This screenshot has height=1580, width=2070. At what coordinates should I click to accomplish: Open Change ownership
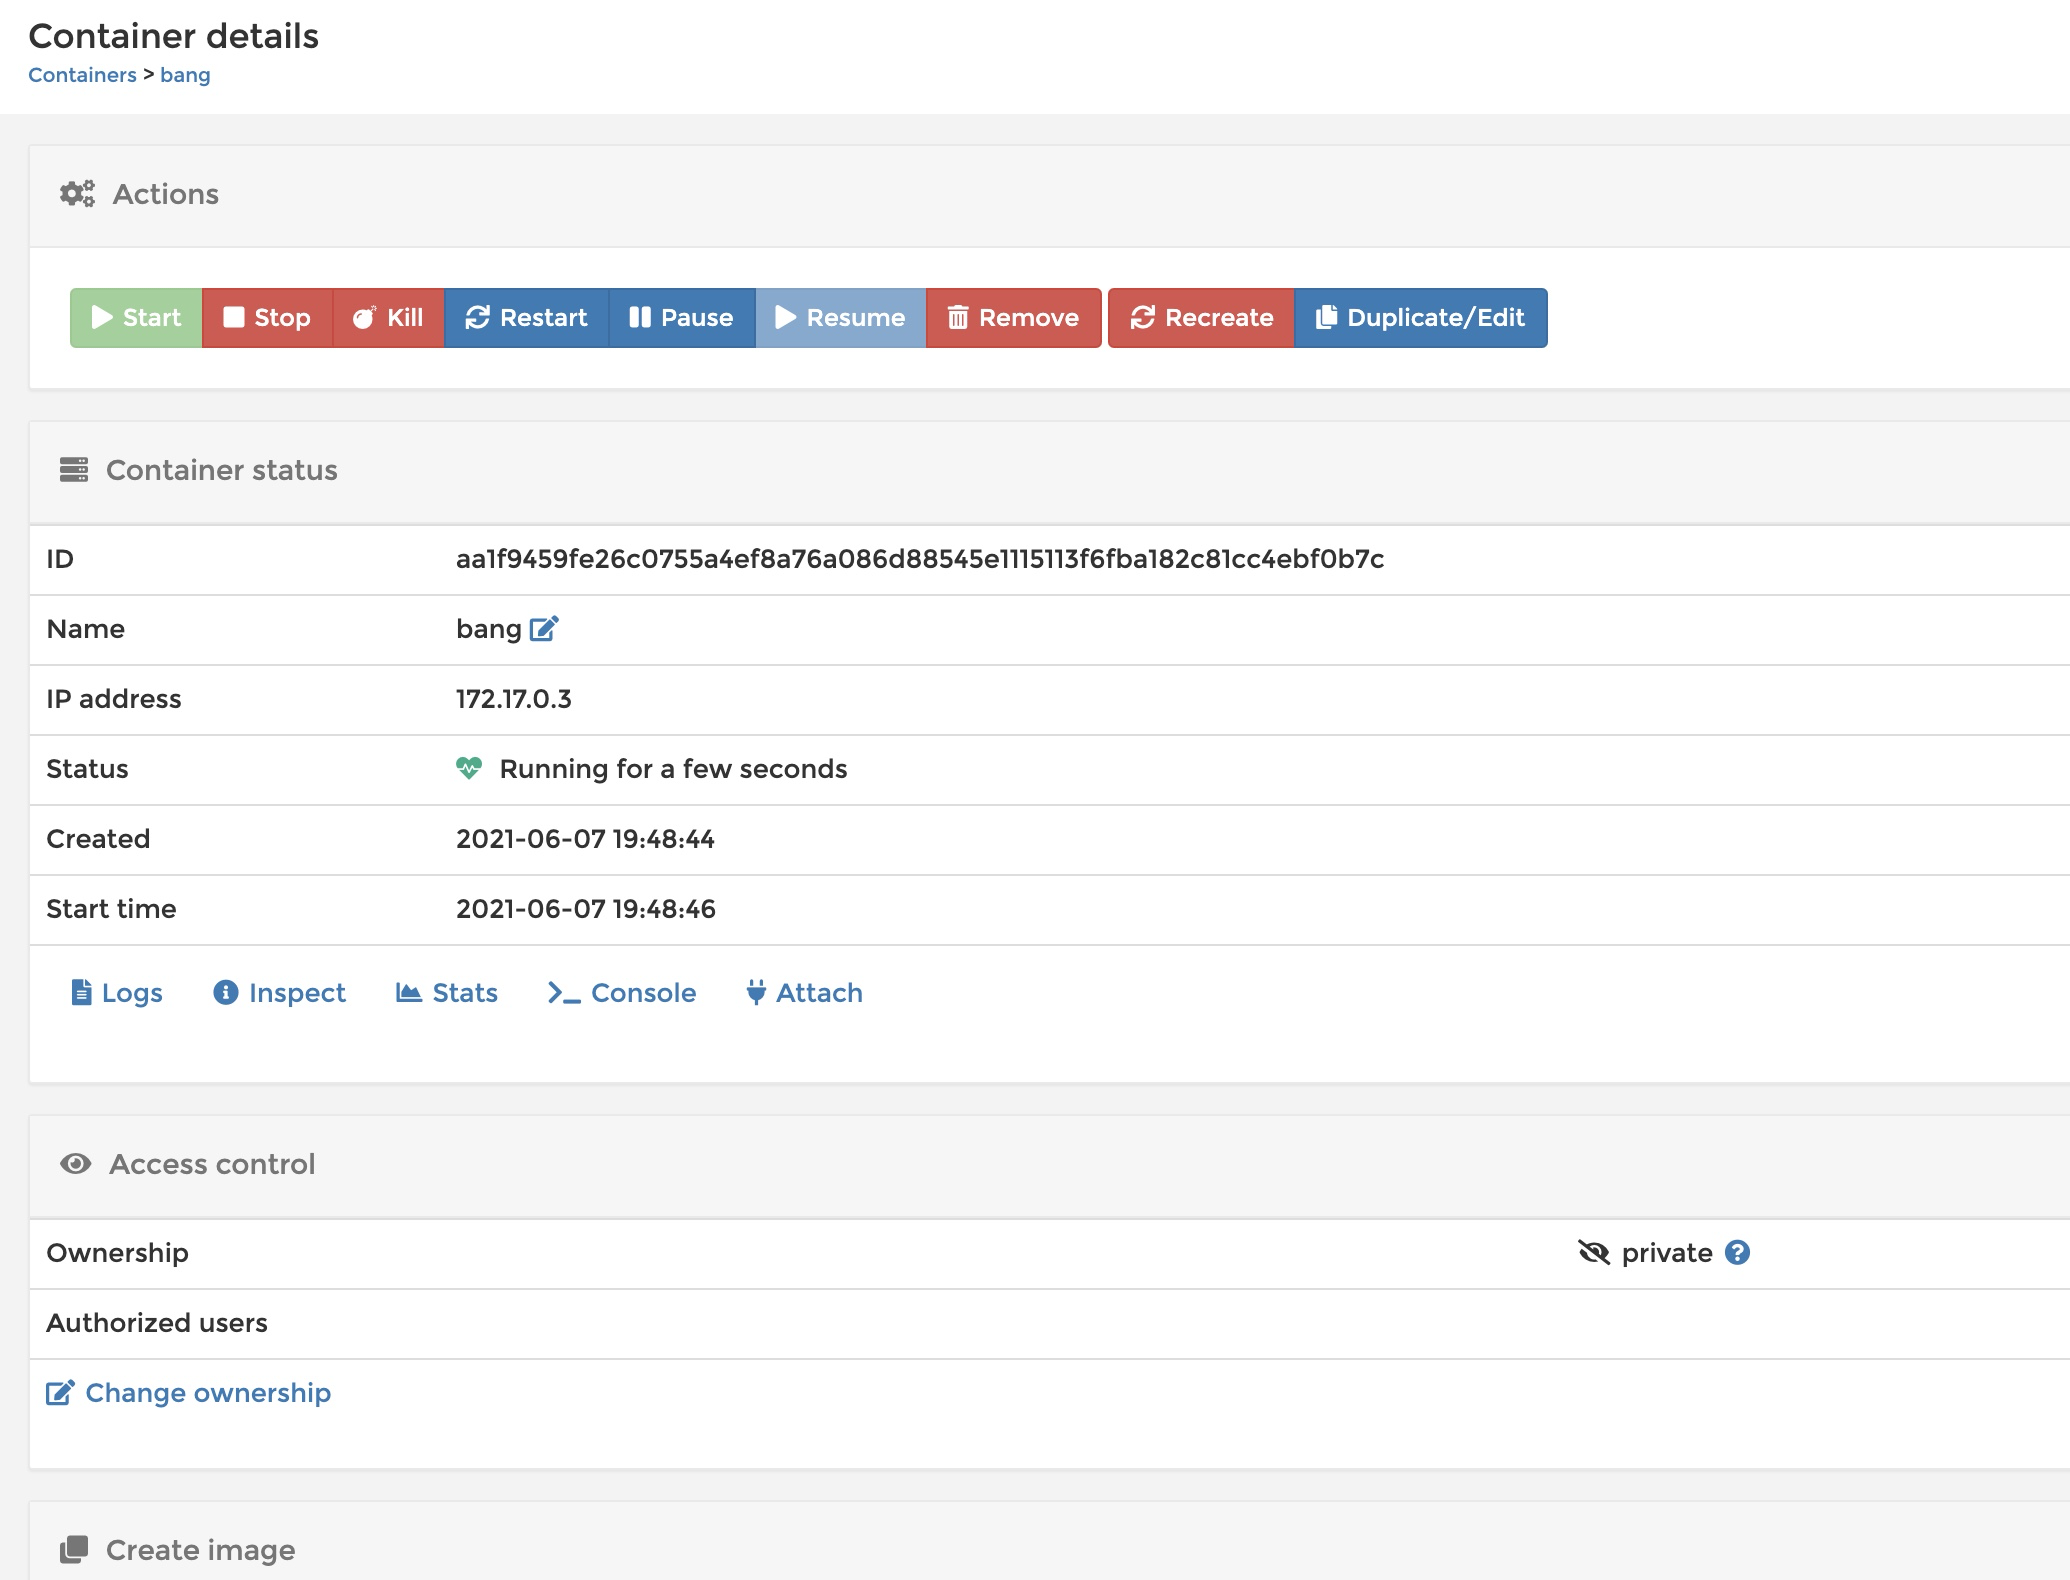(x=208, y=1392)
